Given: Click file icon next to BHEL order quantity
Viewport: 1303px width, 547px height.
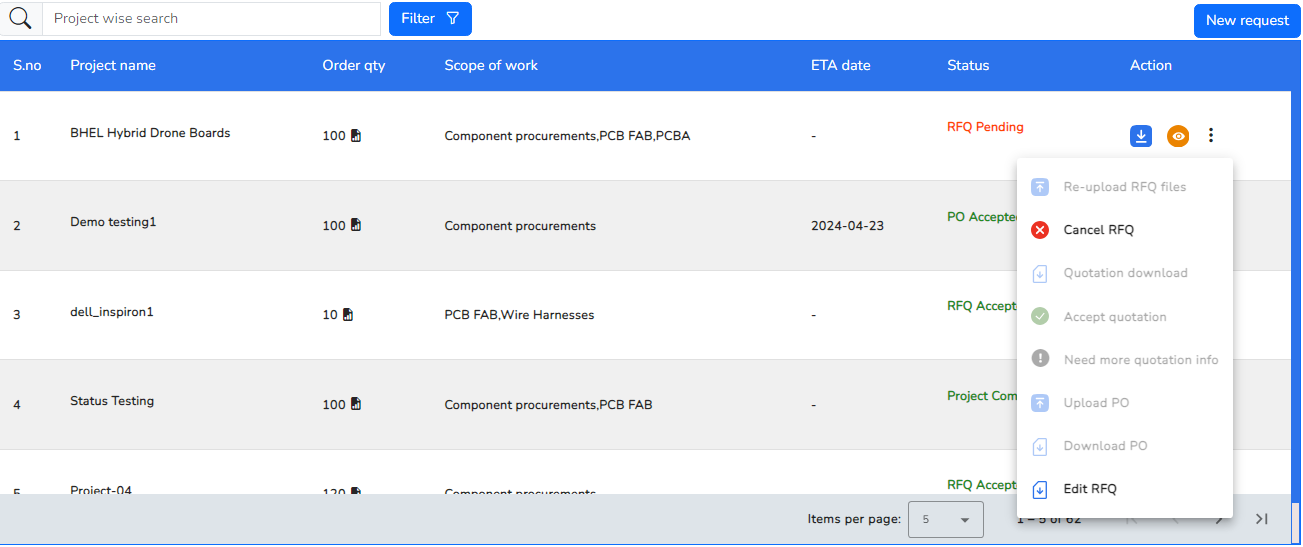Looking at the screenshot, I should [356, 136].
